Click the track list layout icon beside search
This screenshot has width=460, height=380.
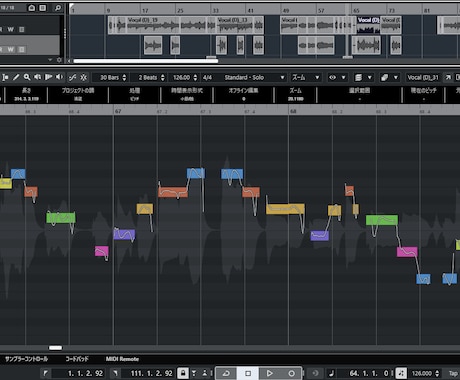coord(43,8)
